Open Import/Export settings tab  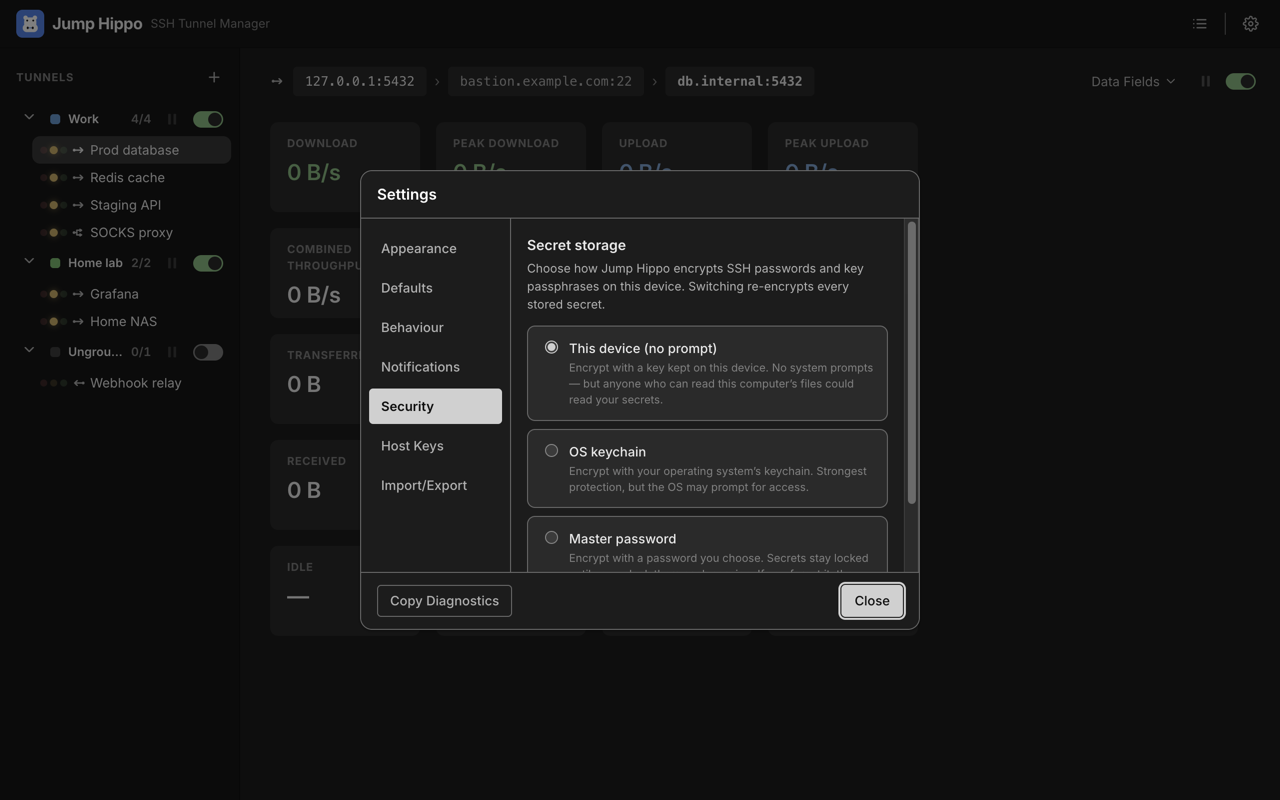tap(435, 485)
